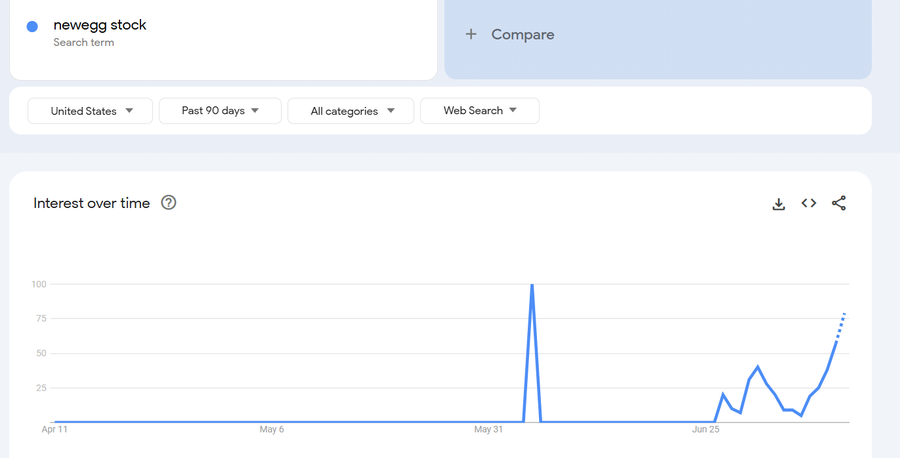Edit the newegg stock search term
This screenshot has width=900, height=458.
(x=100, y=25)
